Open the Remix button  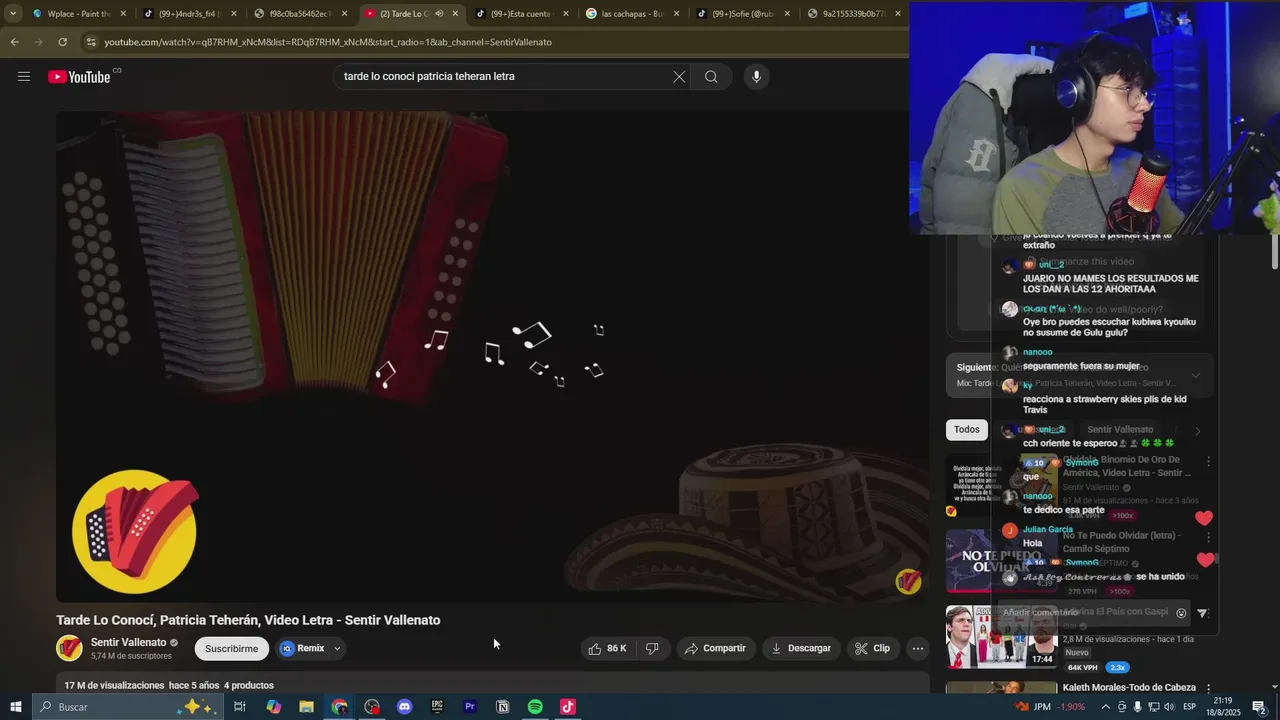click(303, 648)
